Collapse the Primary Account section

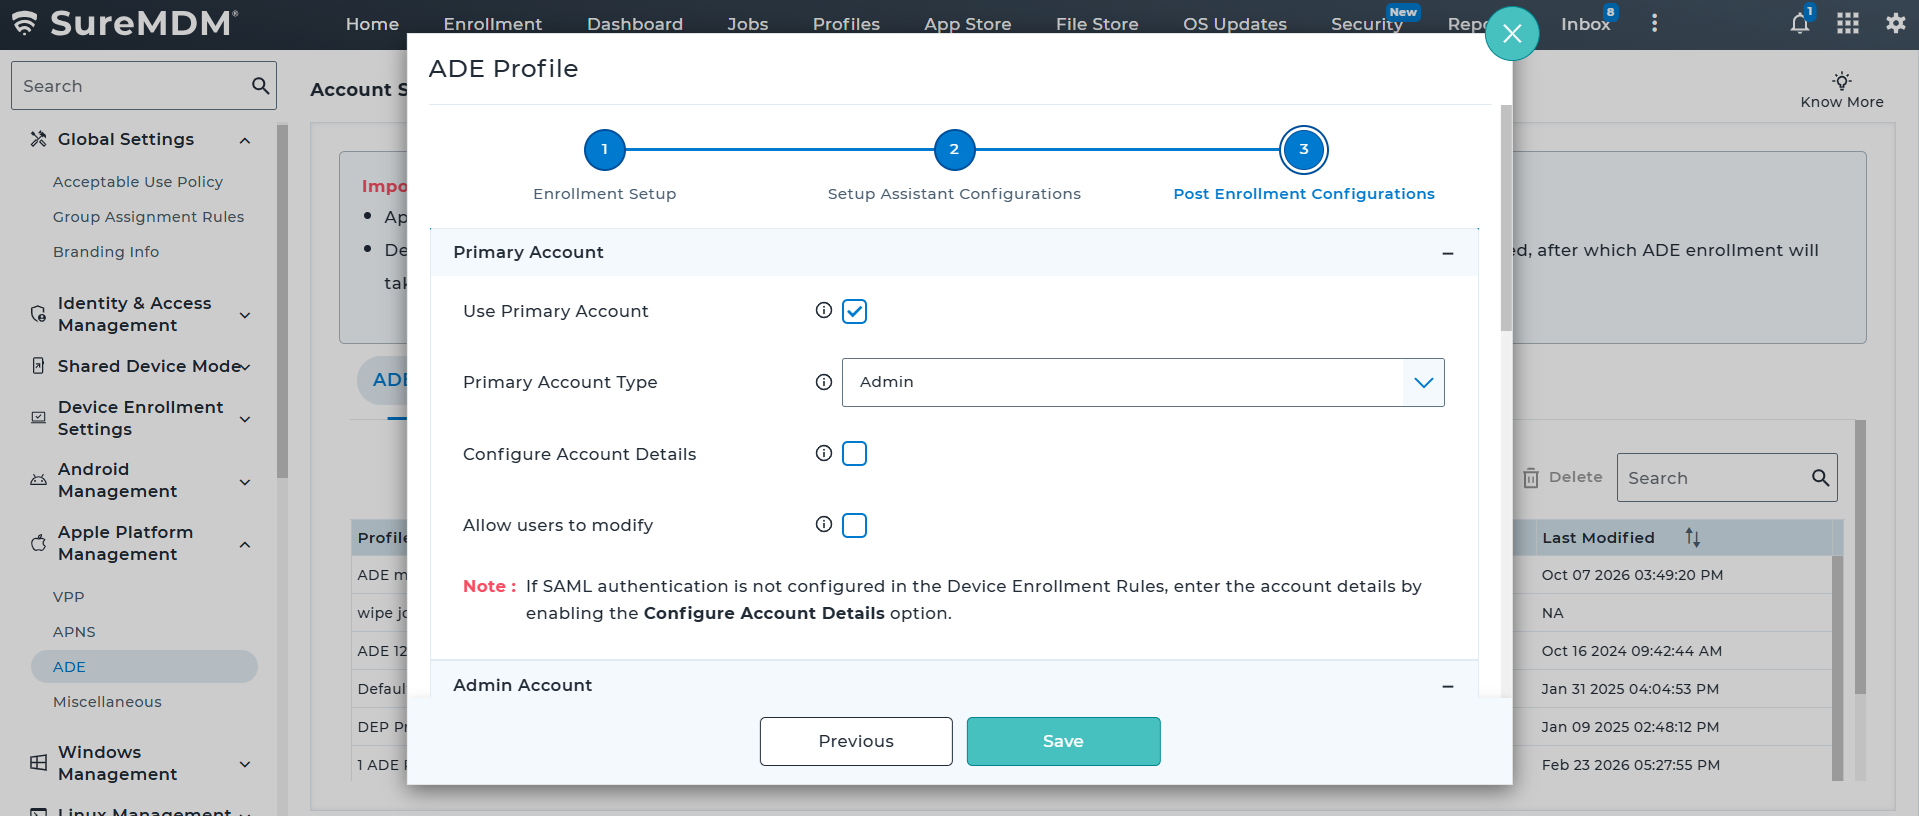pyautogui.click(x=1447, y=253)
